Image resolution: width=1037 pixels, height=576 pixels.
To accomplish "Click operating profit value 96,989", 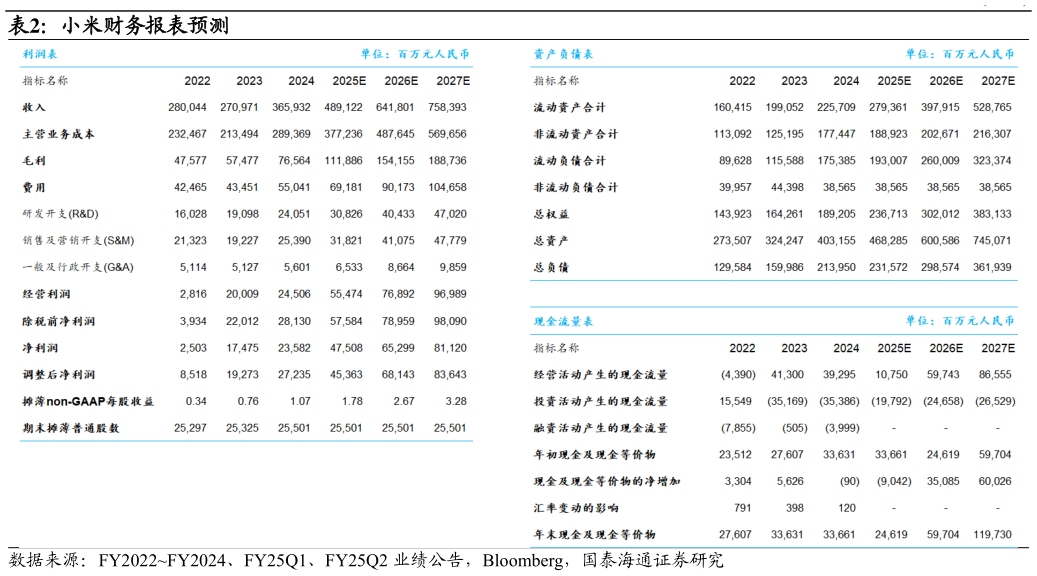I will [x=450, y=294].
